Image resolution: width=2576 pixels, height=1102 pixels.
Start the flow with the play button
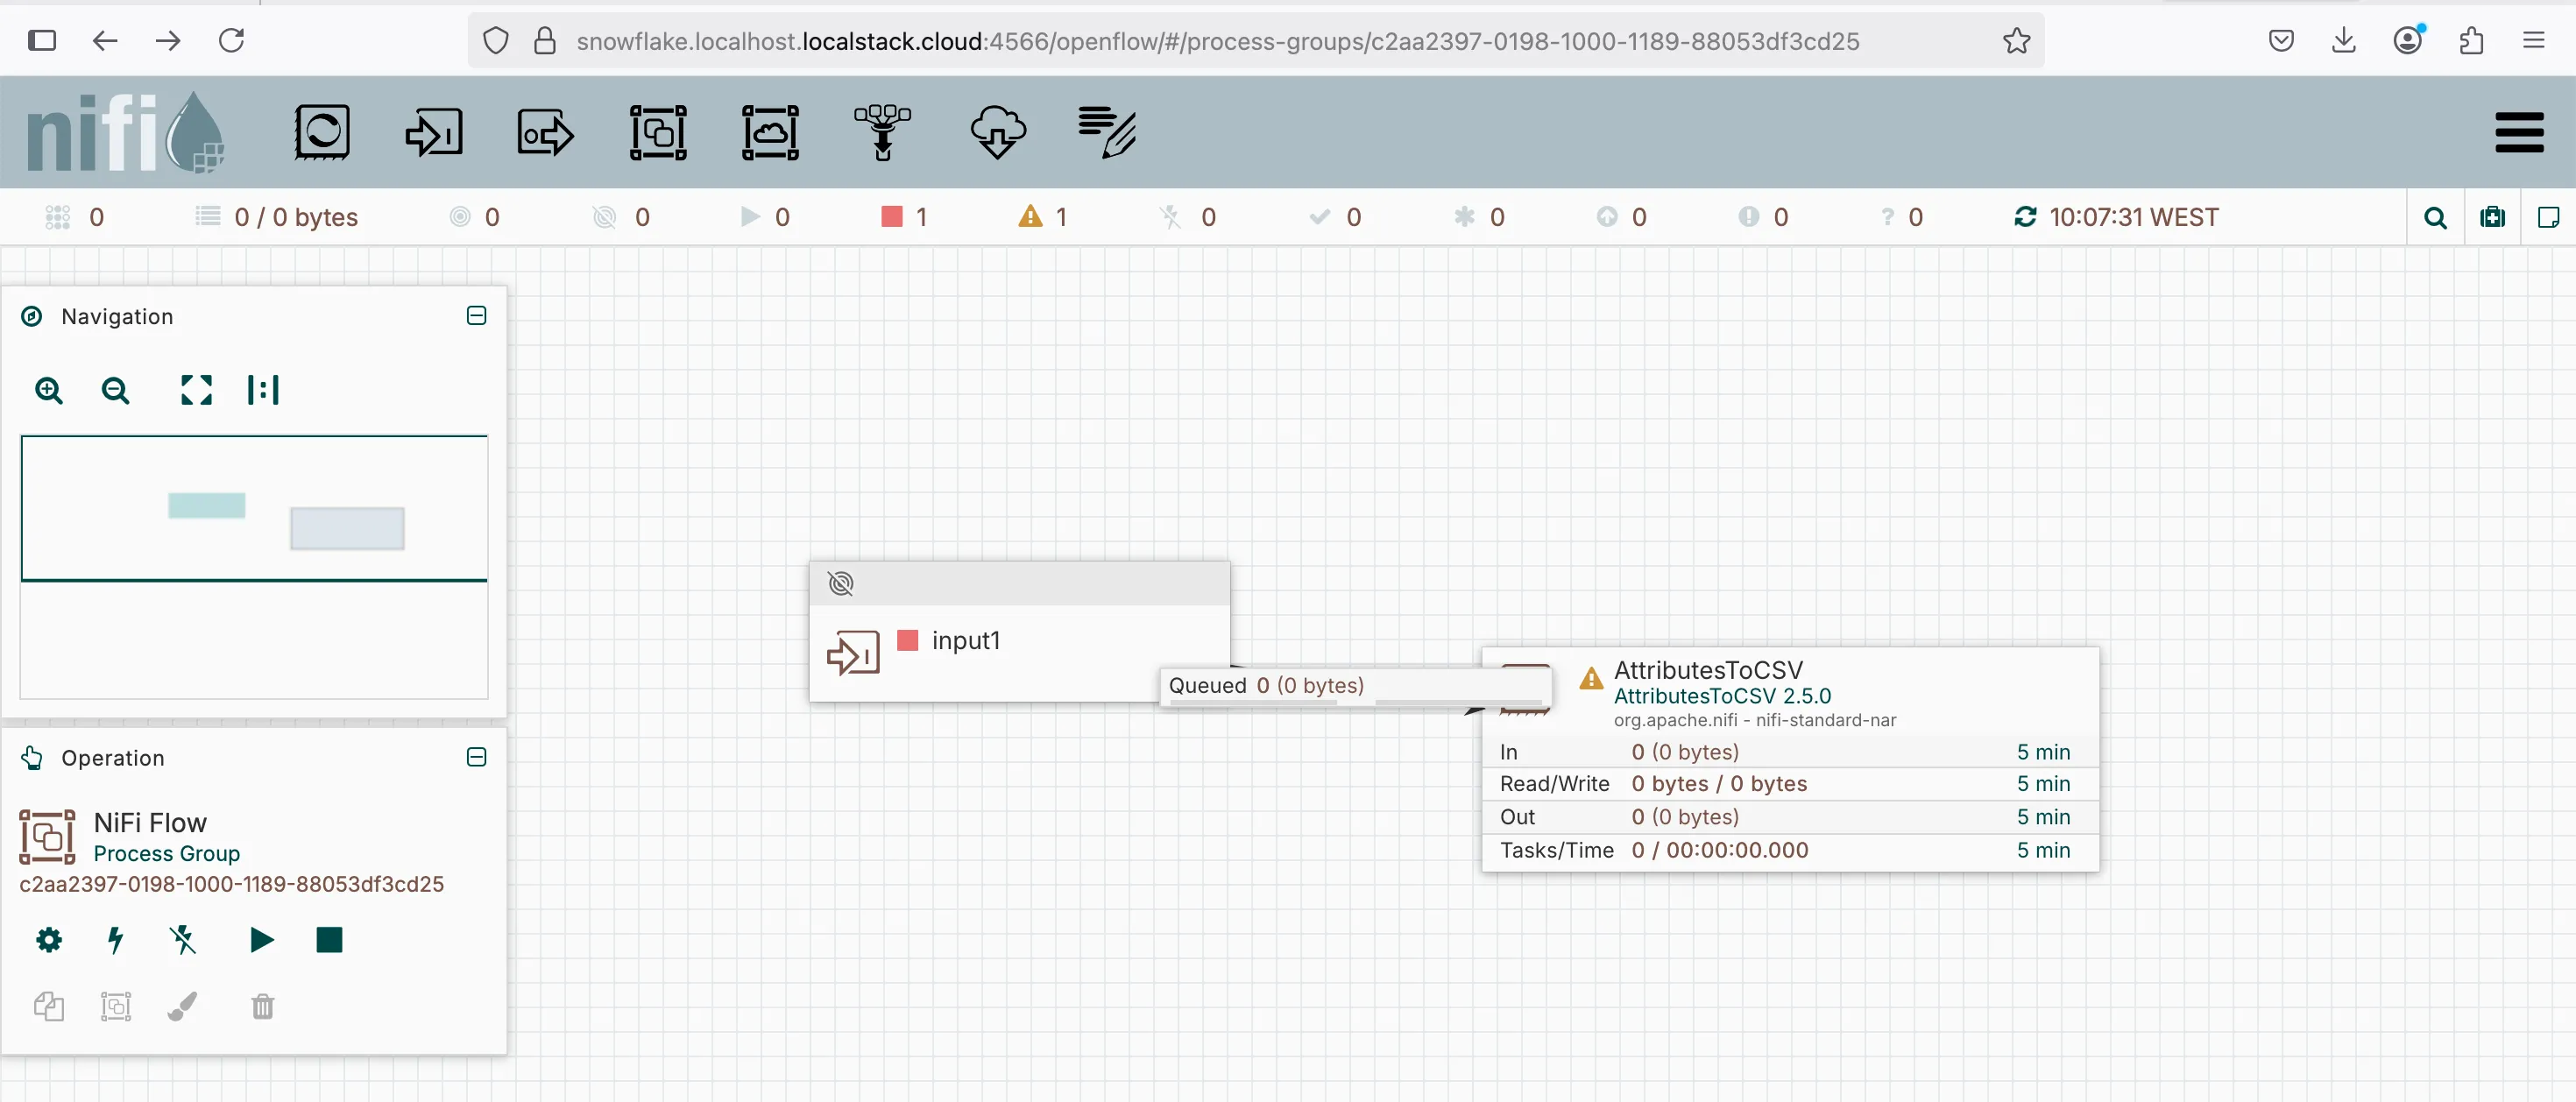point(260,941)
